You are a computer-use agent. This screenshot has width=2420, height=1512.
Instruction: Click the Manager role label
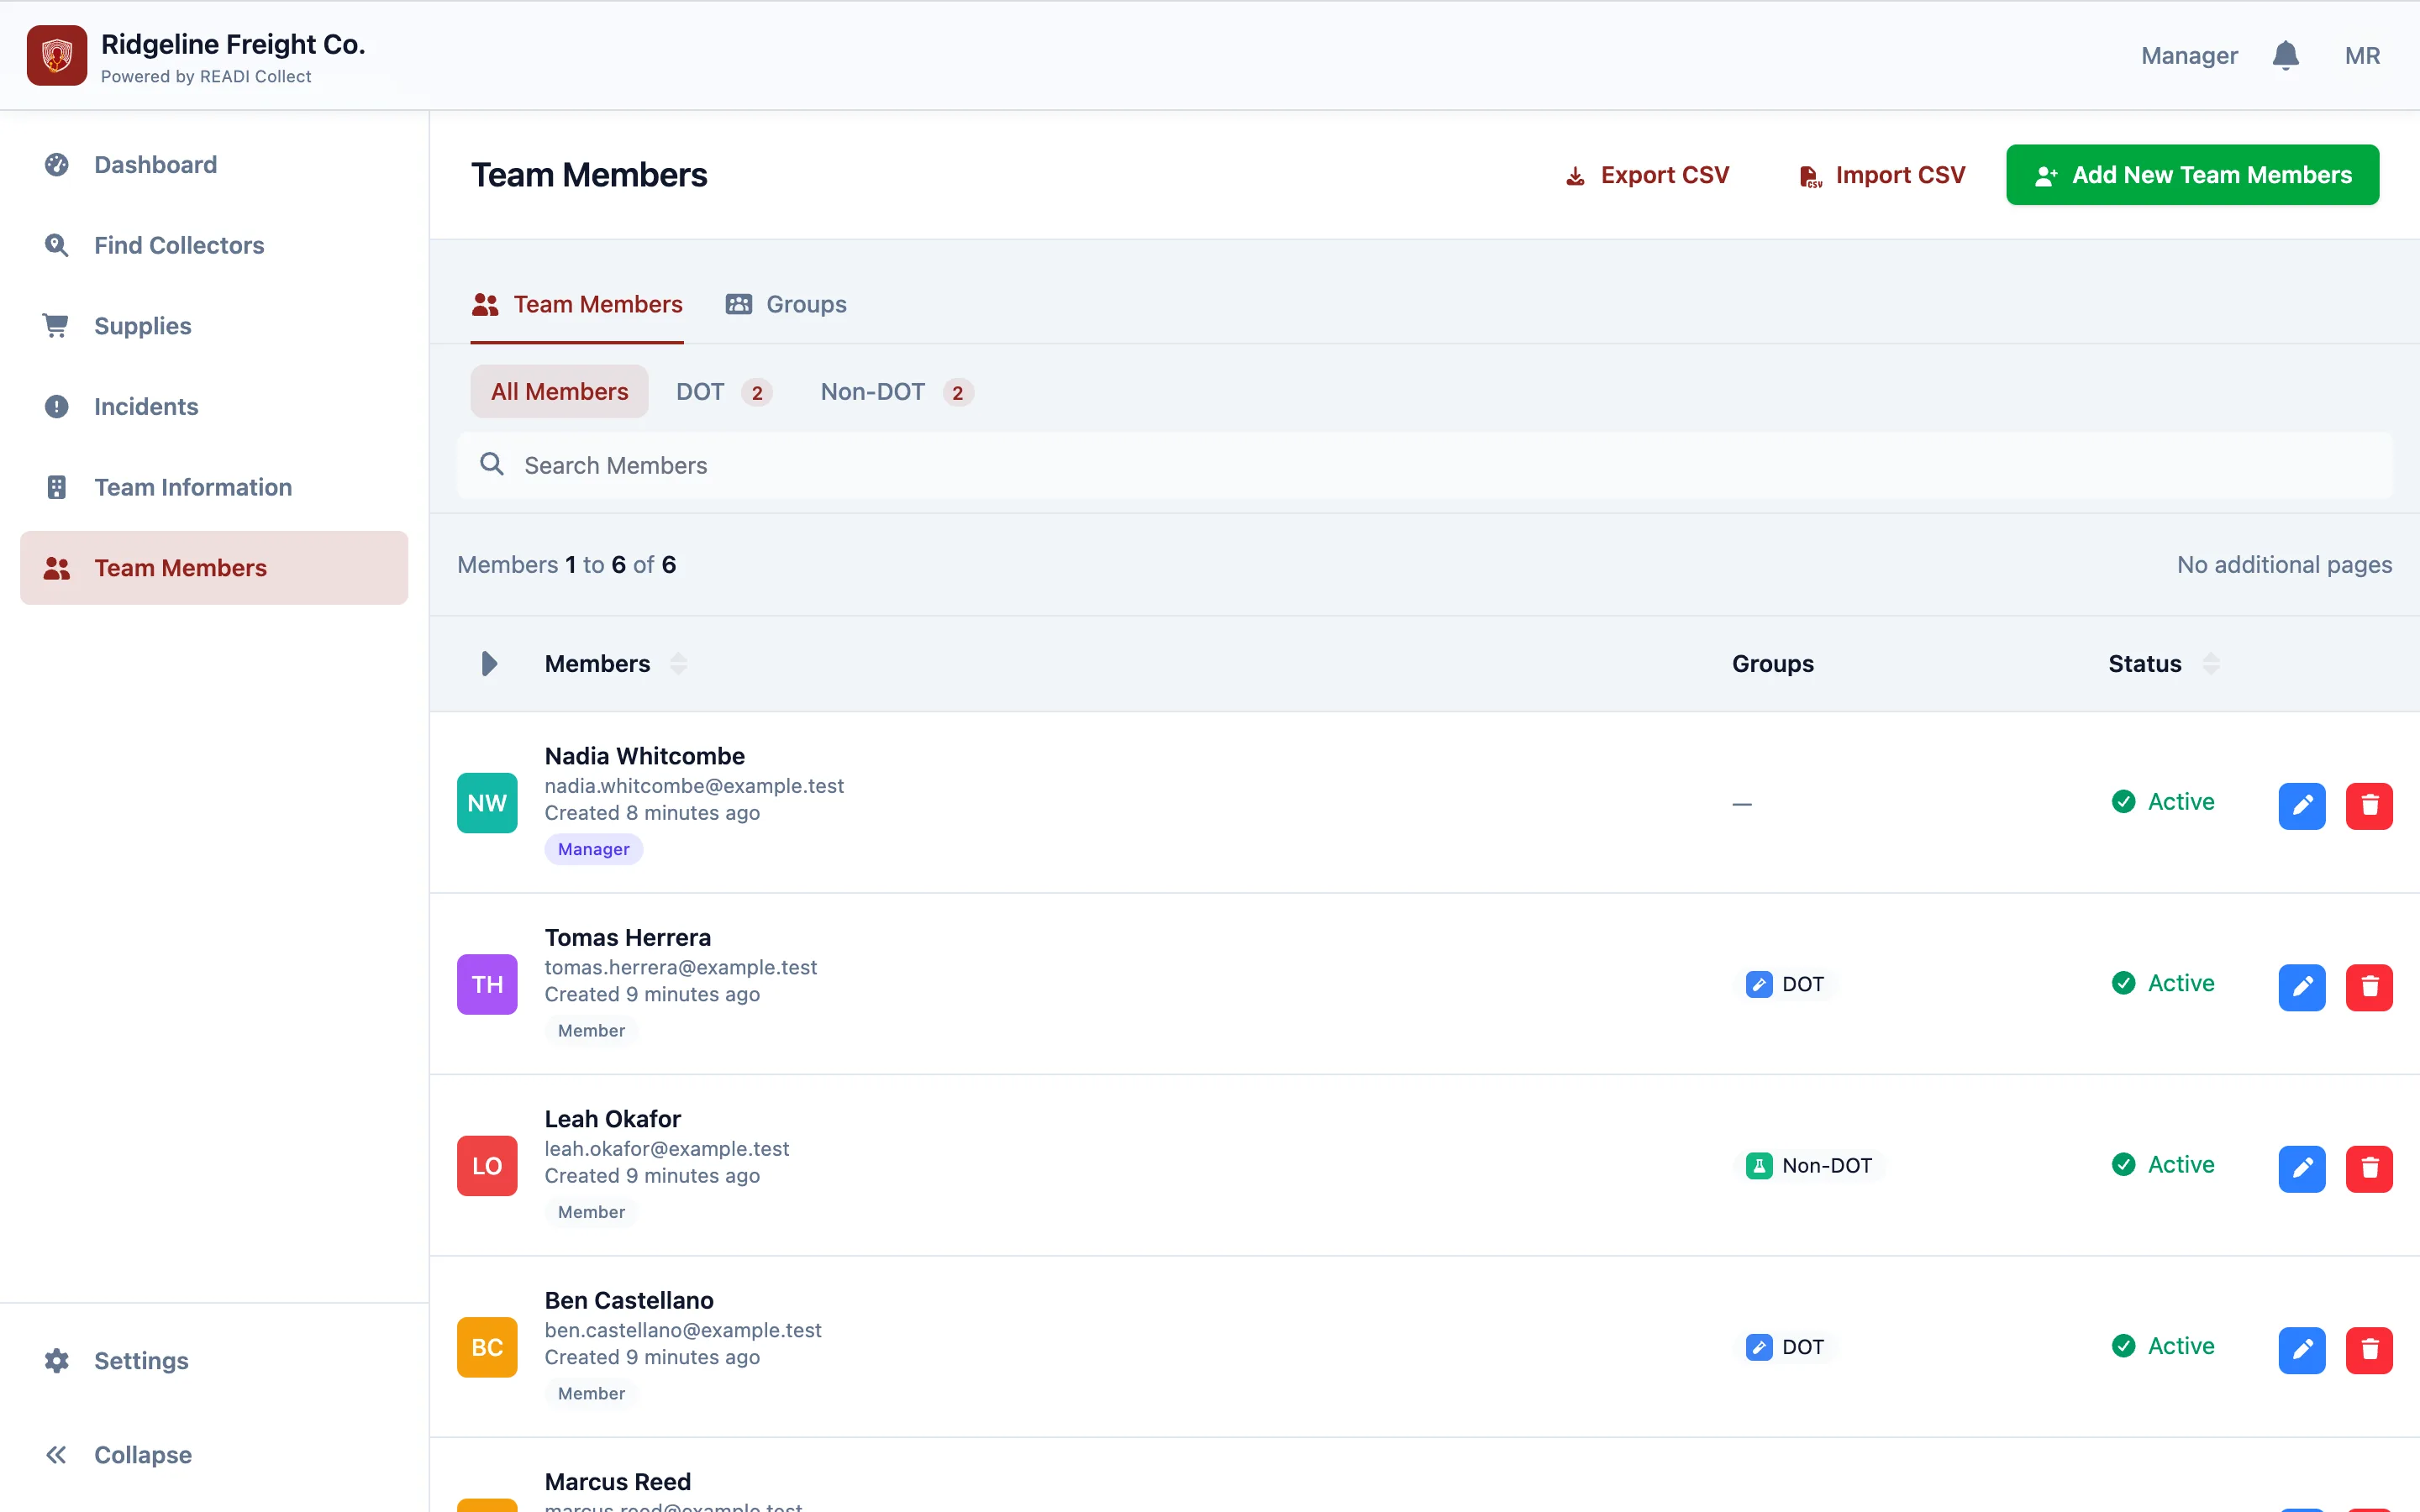pos(2189,56)
